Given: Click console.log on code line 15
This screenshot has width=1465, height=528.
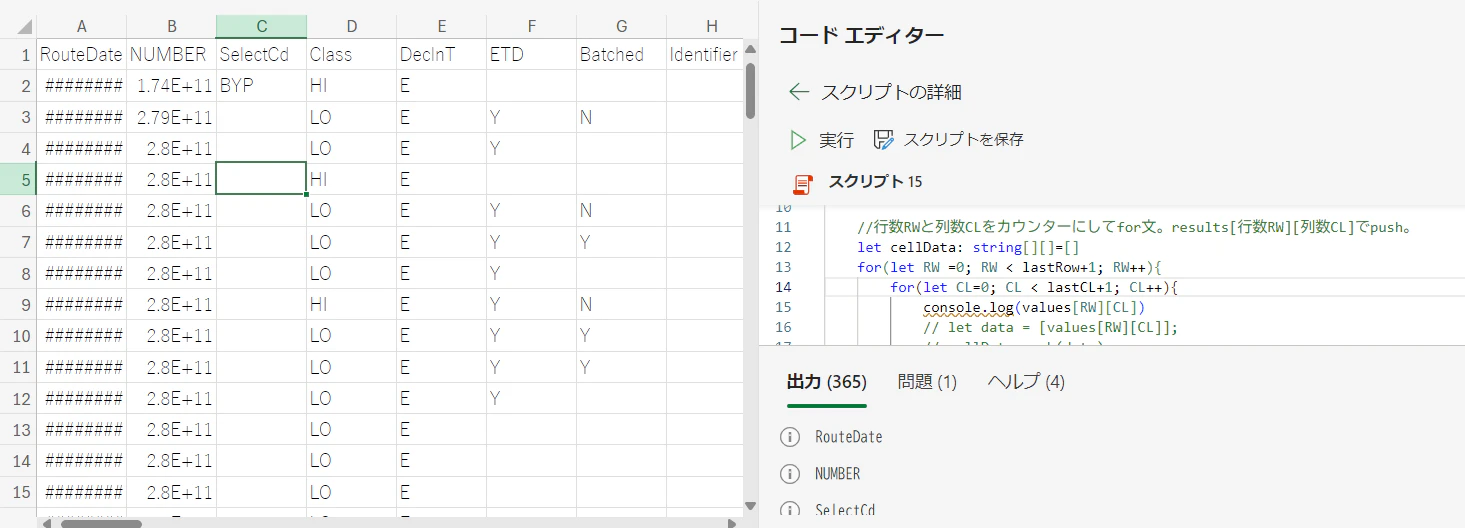Looking at the screenshot, I should [966, 307].
